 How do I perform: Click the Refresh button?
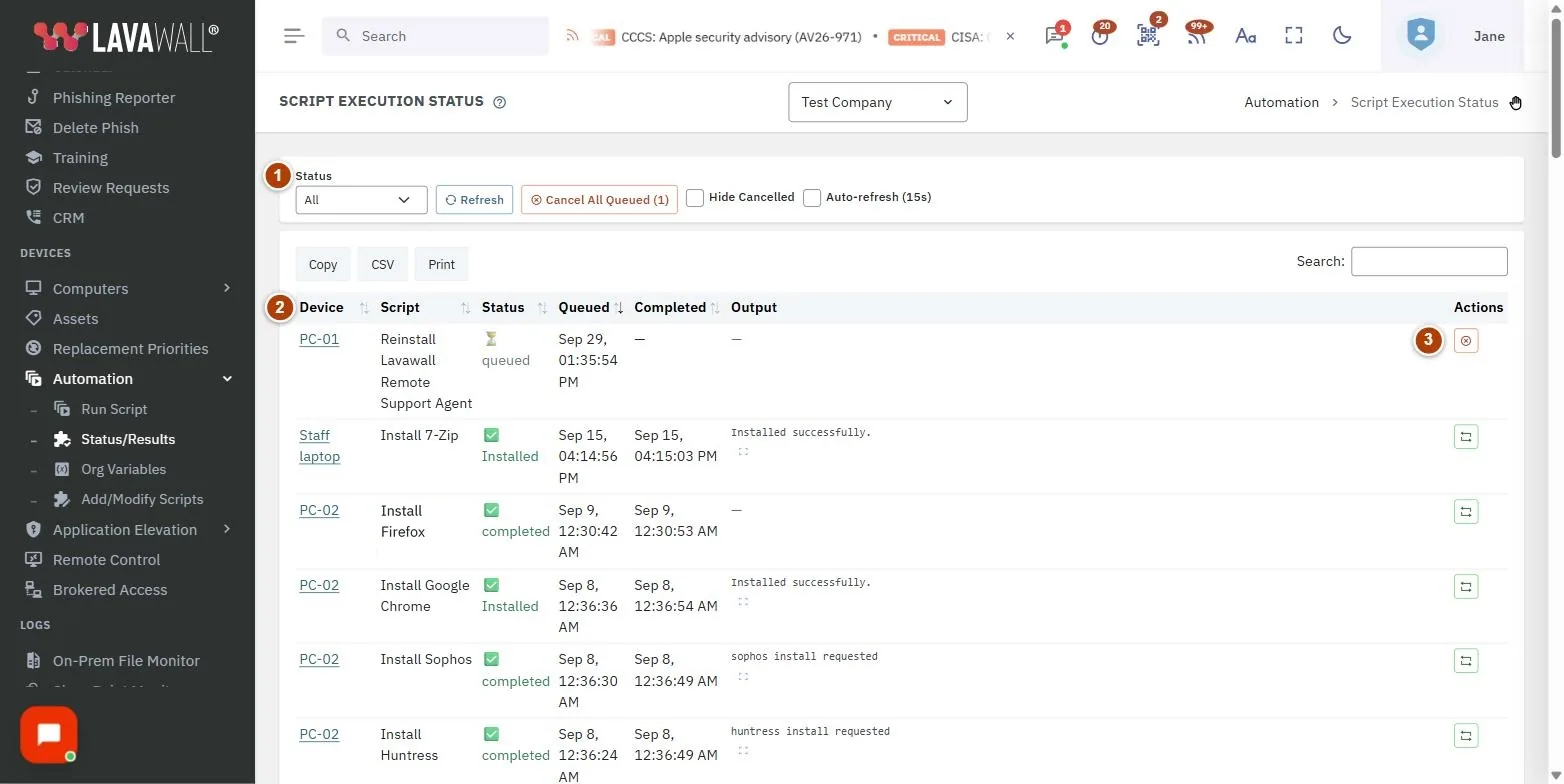click(475, 200)
